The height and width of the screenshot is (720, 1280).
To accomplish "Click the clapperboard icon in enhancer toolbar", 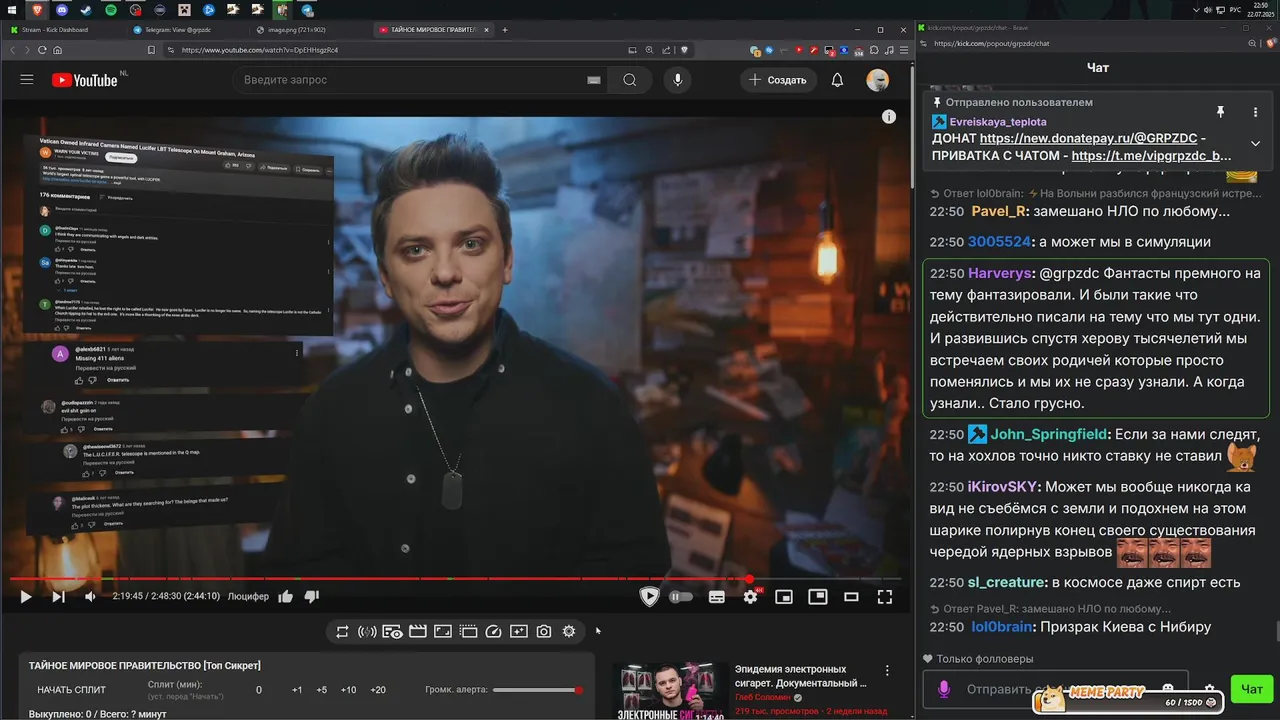I will pyautogui.click(x=418, y=631).
